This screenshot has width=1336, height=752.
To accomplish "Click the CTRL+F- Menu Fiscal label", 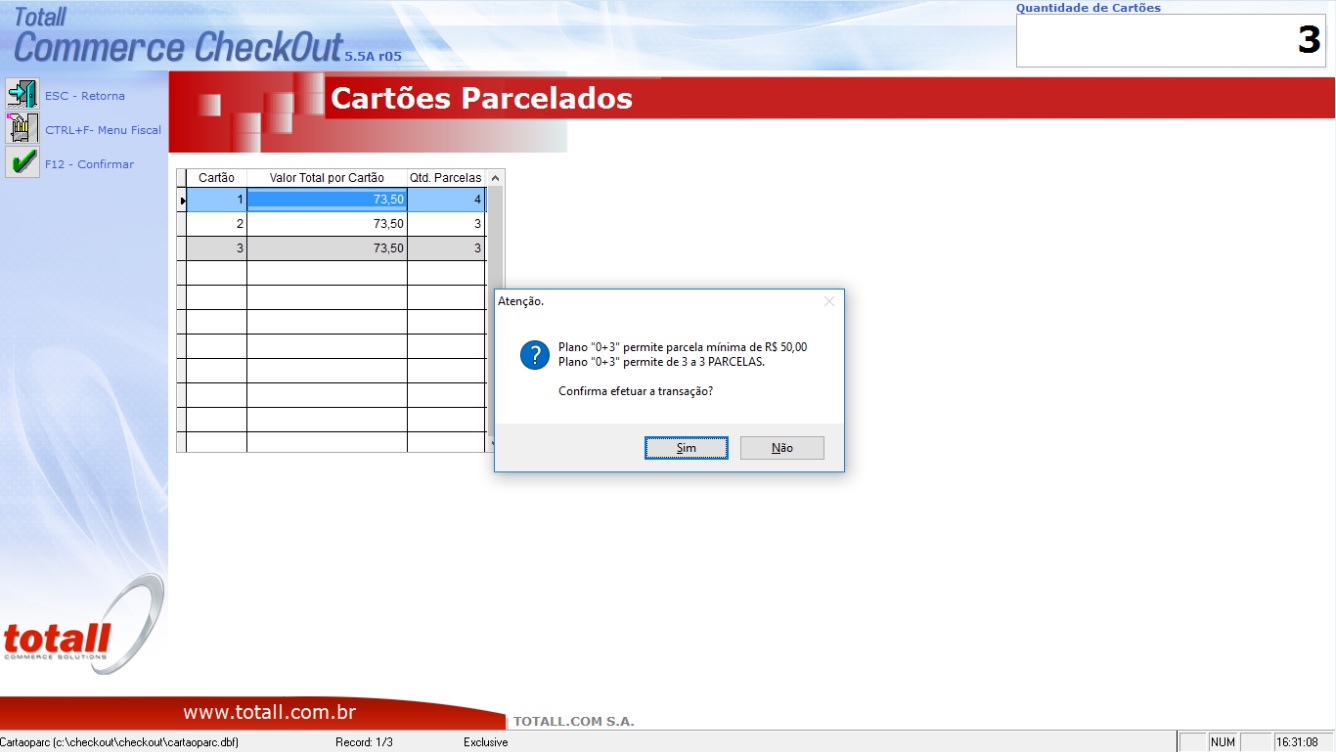I will pyautogui.click(x=103, y=130).
